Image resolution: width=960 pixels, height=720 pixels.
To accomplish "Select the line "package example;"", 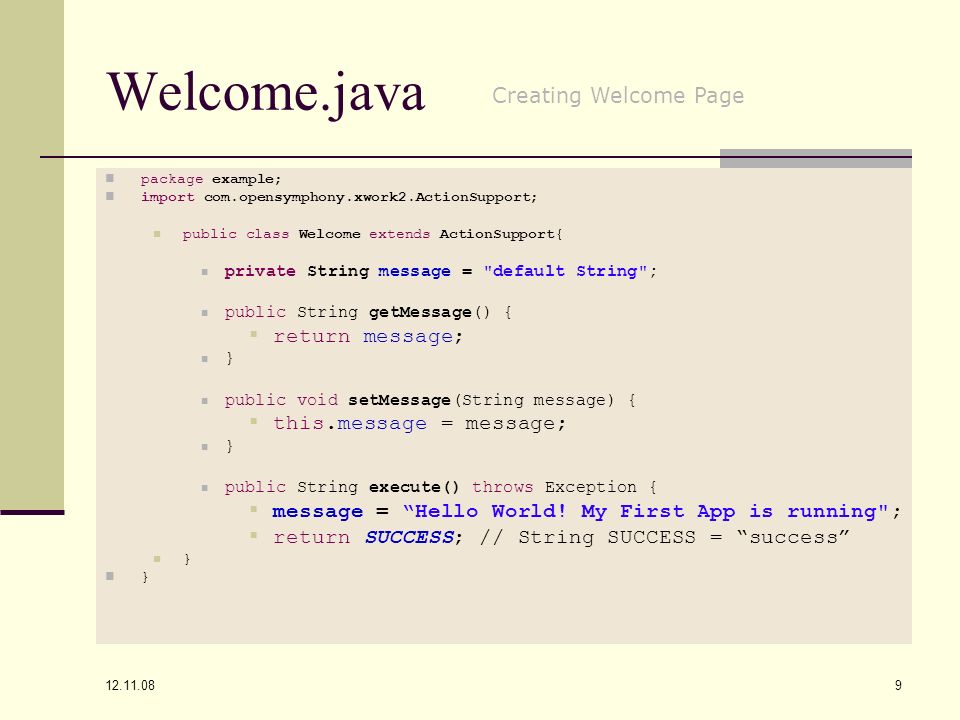I will point(211,179).
